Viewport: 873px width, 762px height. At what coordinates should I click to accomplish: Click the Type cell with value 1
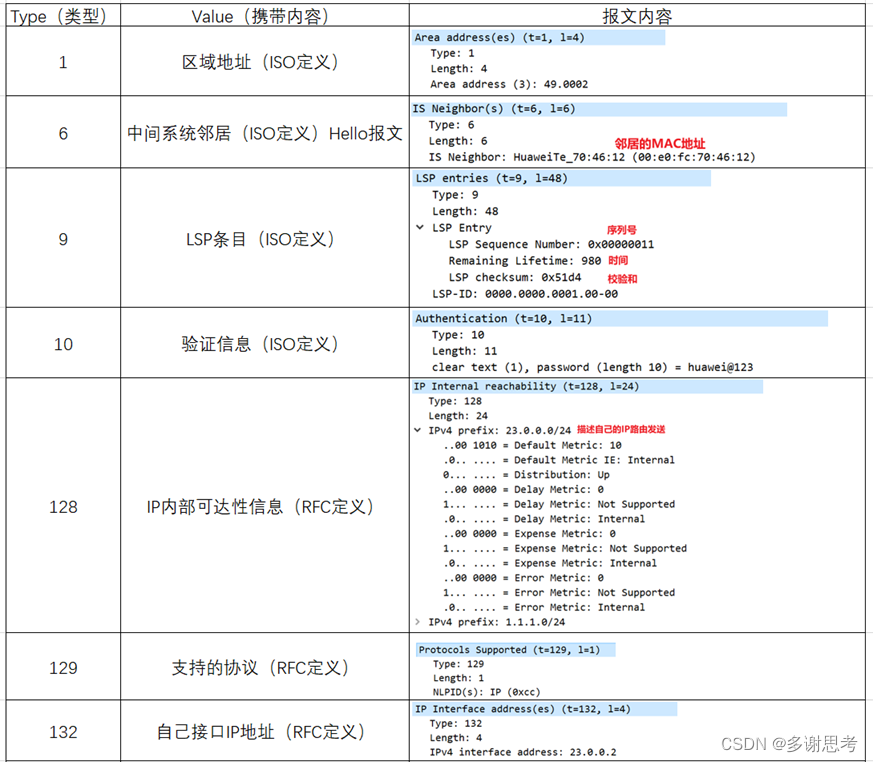(x=63, y=62)
